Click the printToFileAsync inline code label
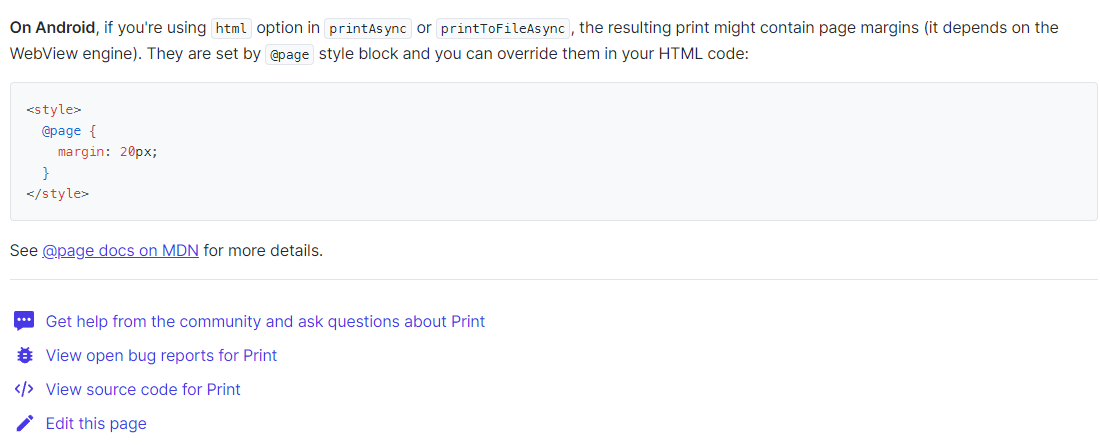This screenshot has height=445, width=1100. click(x=502, y=28)
